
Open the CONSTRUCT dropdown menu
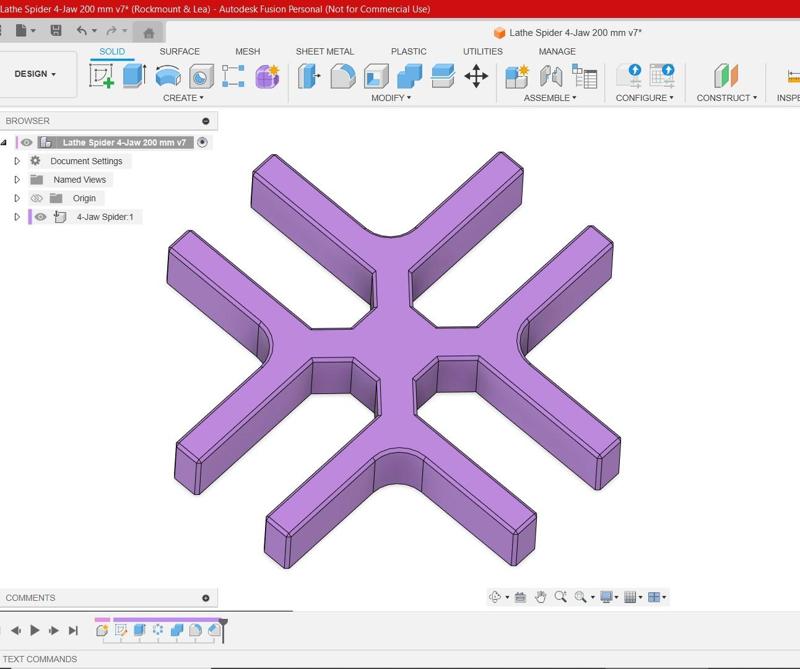coord(727,97)
